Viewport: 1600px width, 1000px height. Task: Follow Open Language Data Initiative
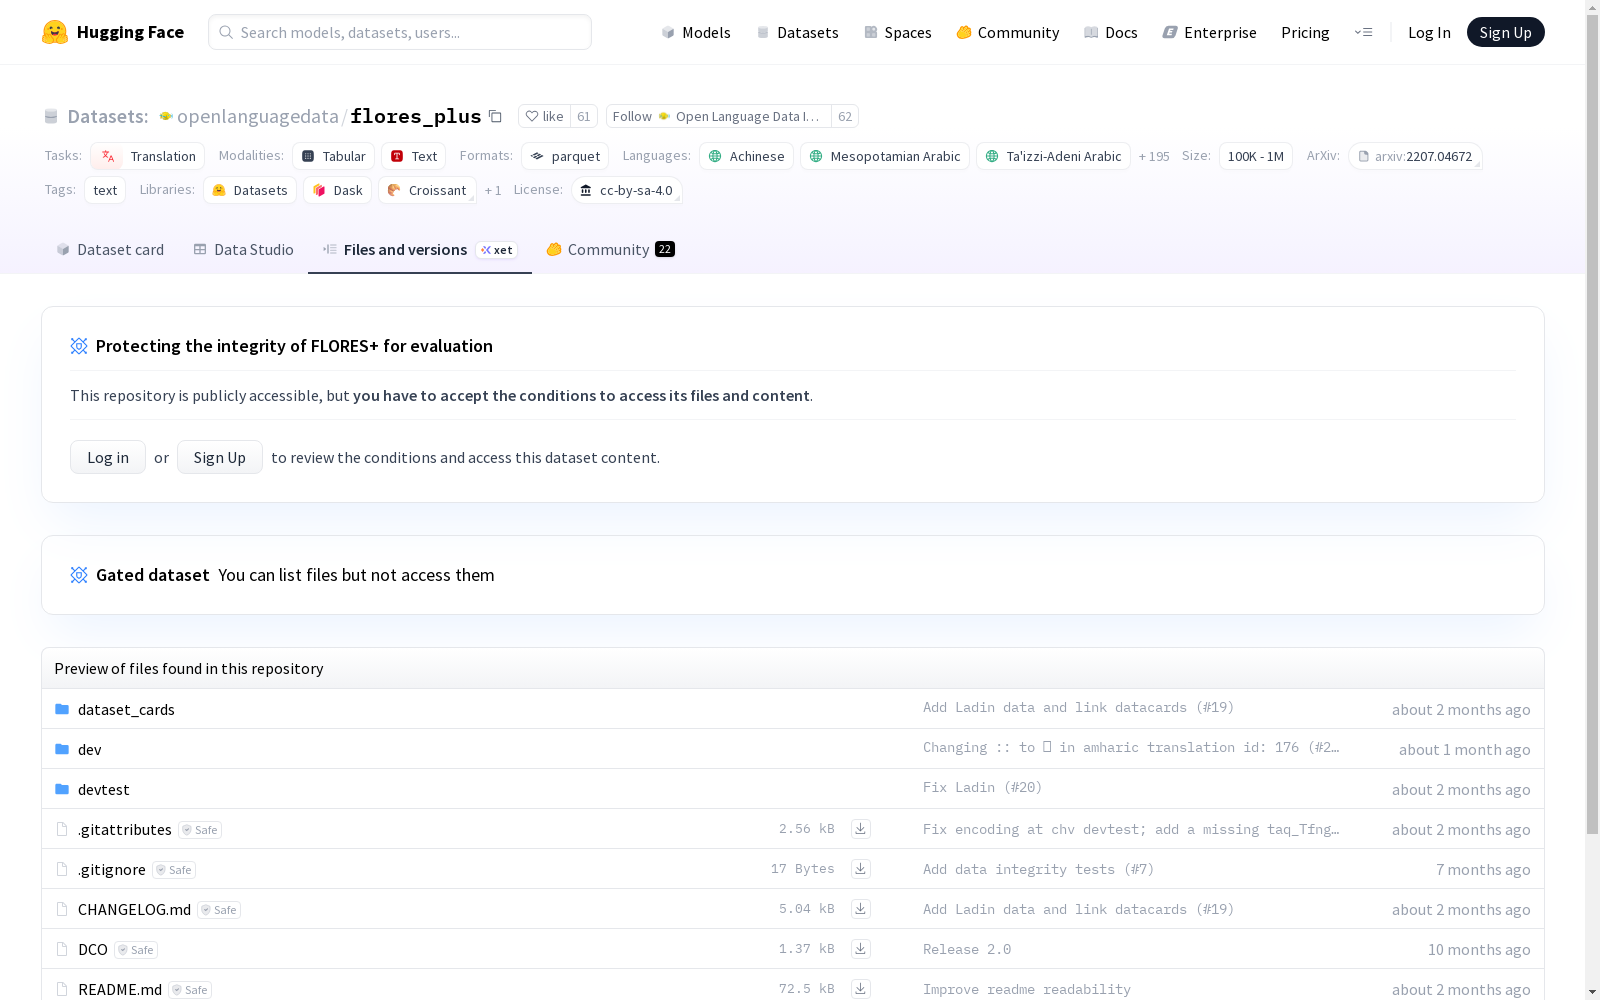(x=718, y=116)
